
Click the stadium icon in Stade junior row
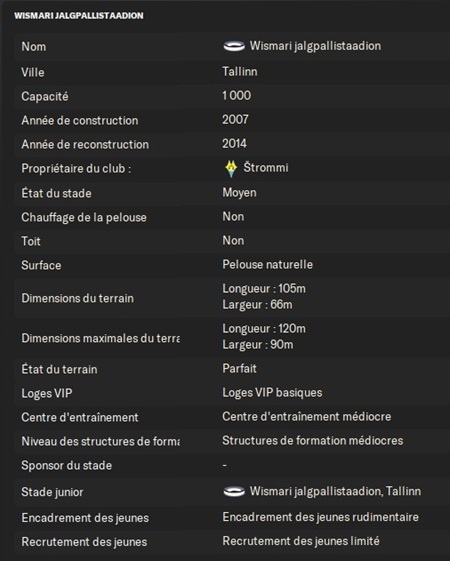tap(234, 492)
